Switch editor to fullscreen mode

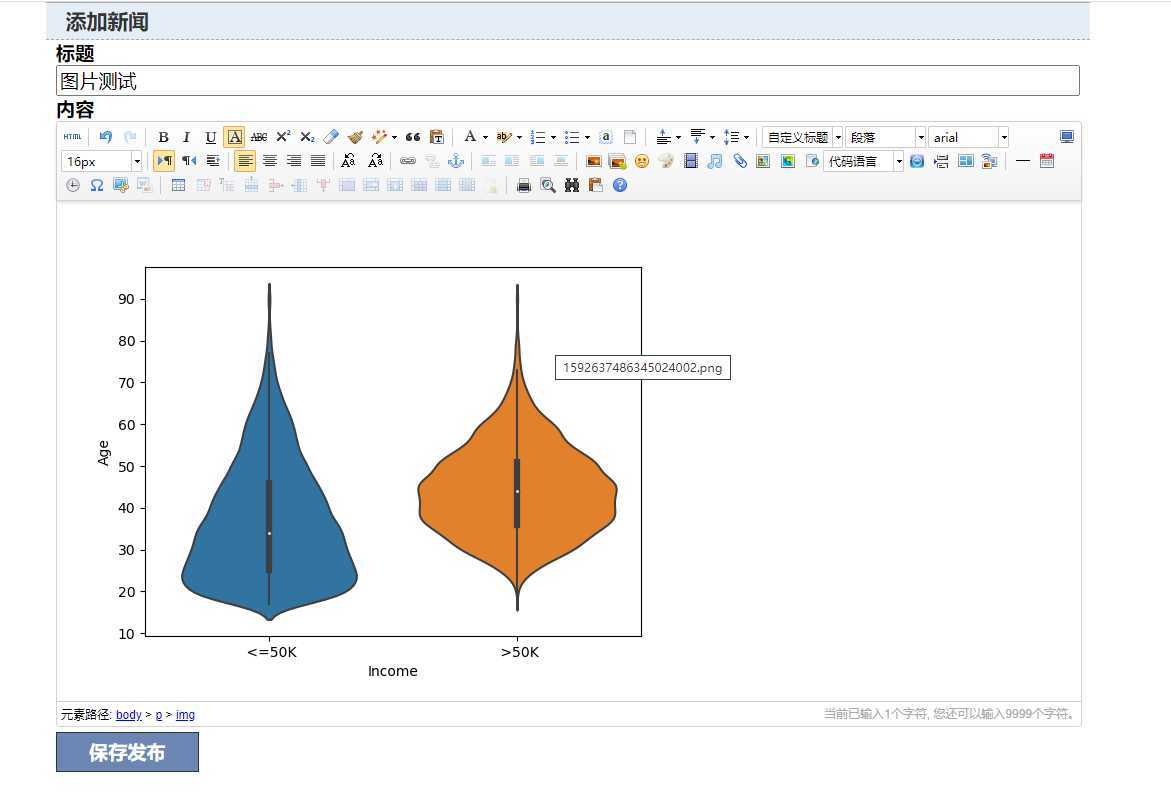1066,137
